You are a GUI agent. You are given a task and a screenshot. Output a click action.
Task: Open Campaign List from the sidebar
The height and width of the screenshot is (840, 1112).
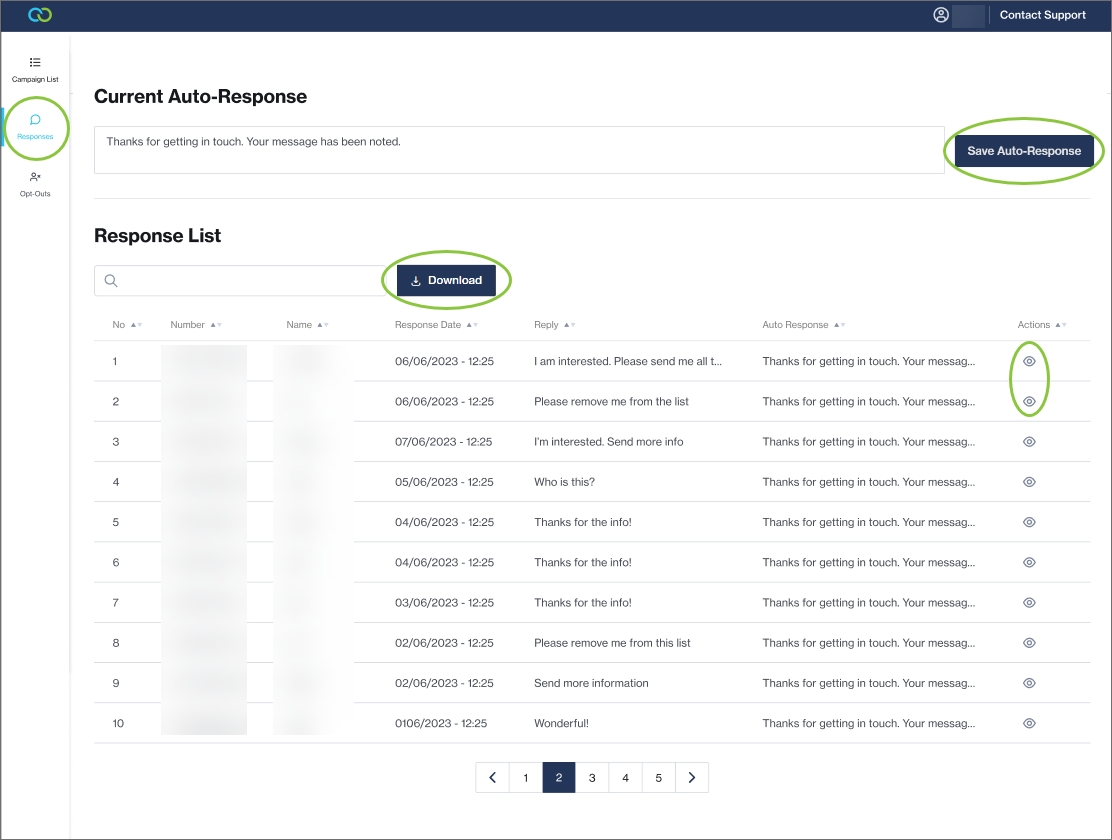(x=35, y=69)
